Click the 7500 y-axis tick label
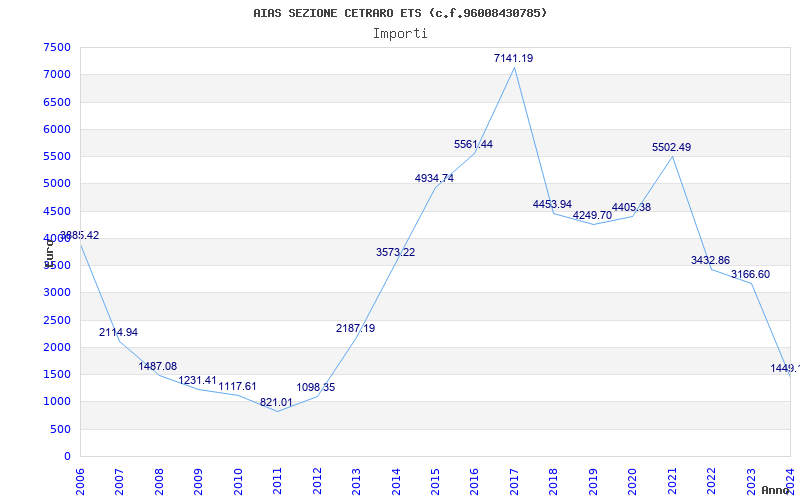The width and height of the screenshot is (800, 500). (x=57, y=47)
